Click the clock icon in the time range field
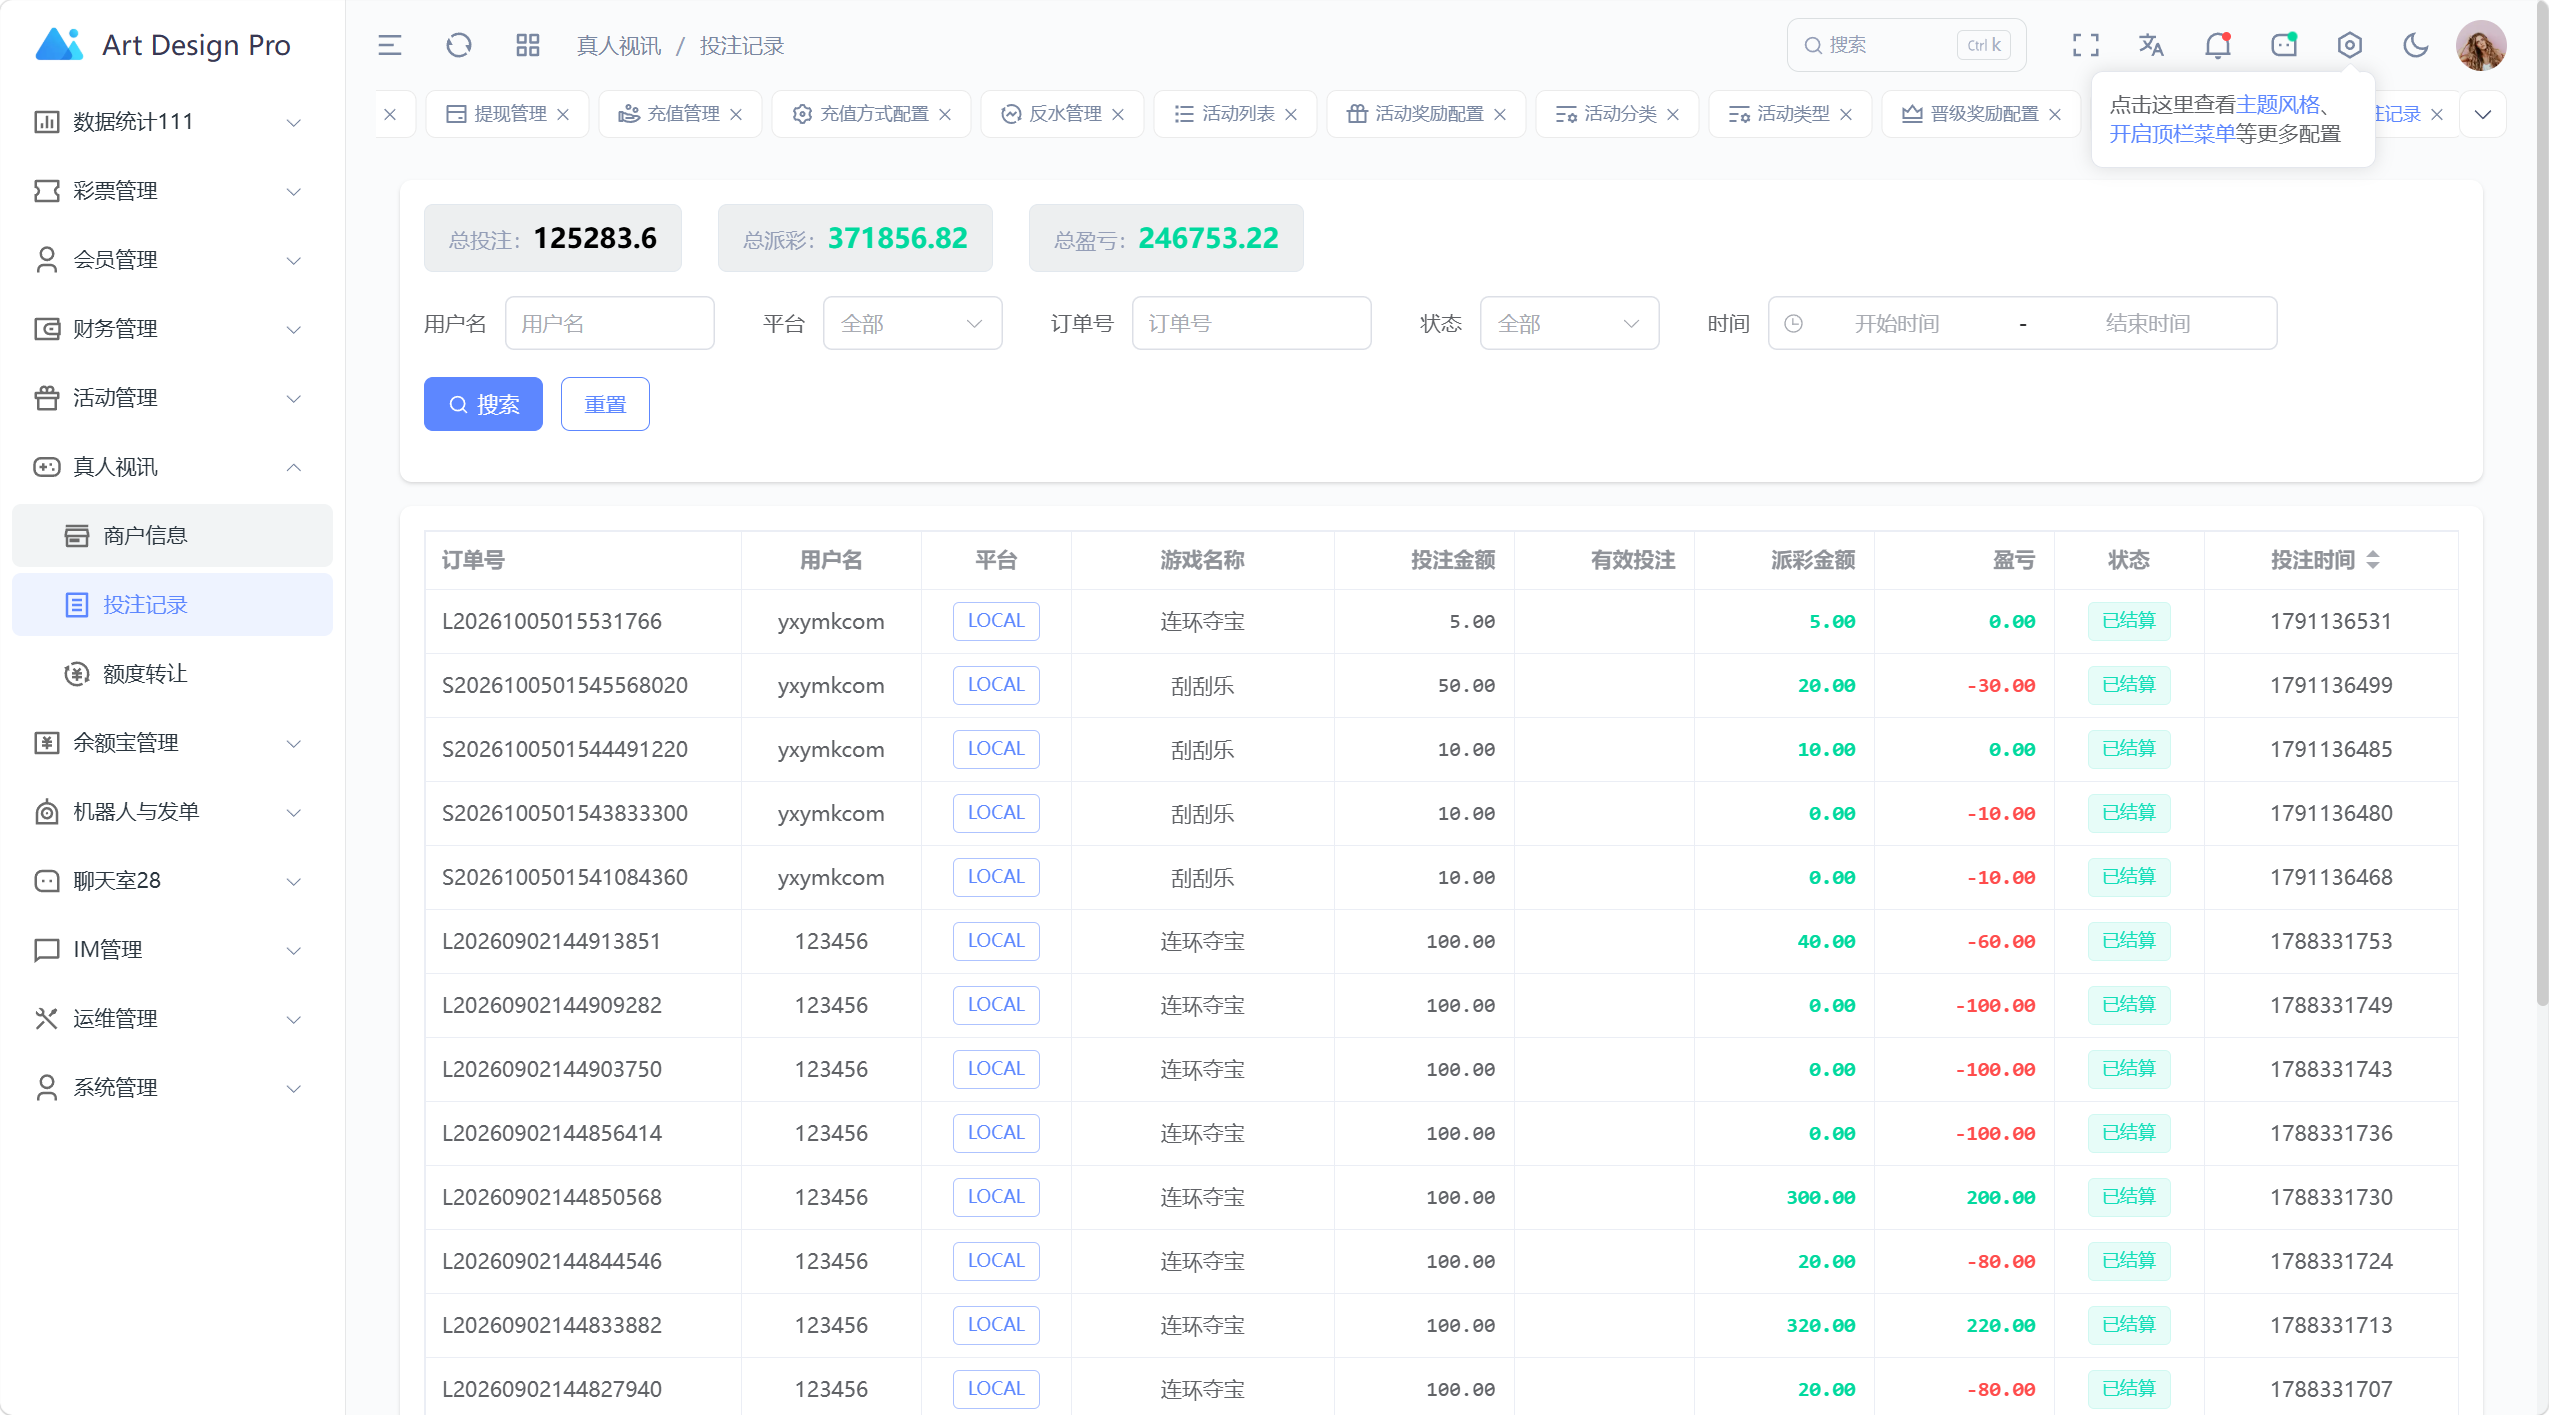The image size is (2549, 1415). tap(1794, 324)
